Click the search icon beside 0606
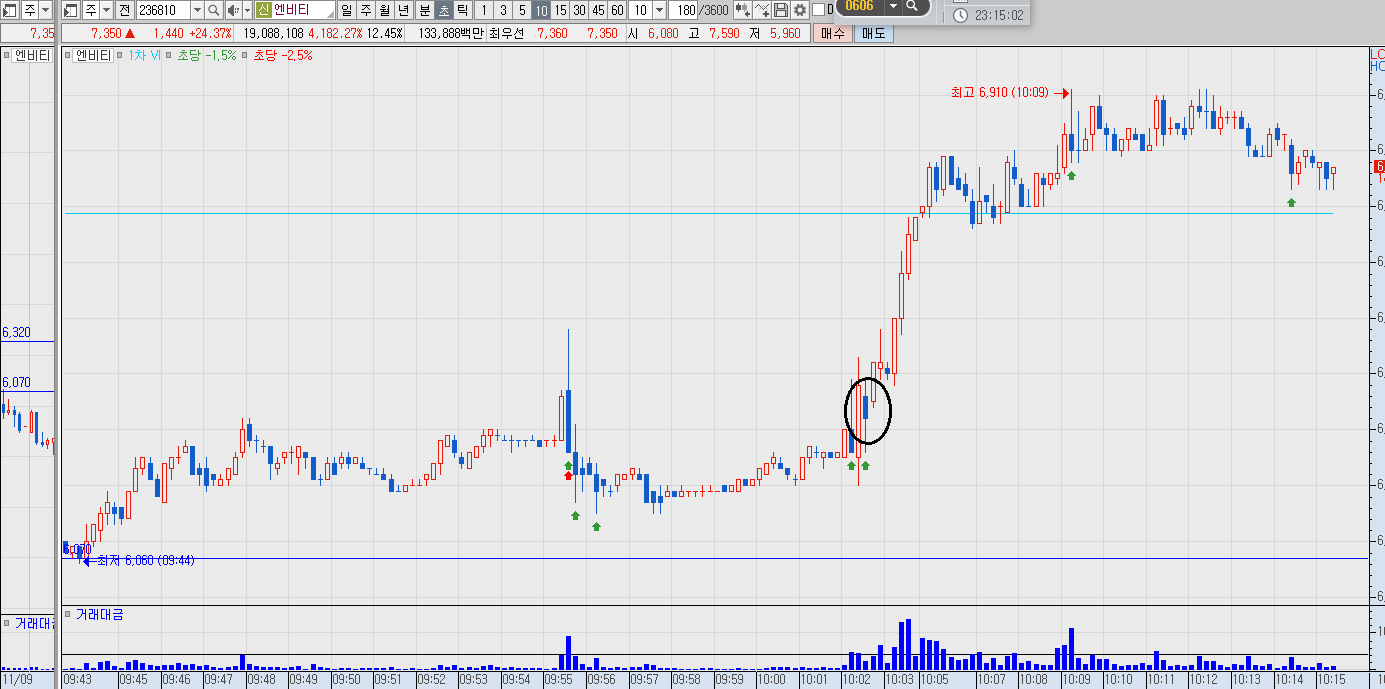 click(911, 6)
